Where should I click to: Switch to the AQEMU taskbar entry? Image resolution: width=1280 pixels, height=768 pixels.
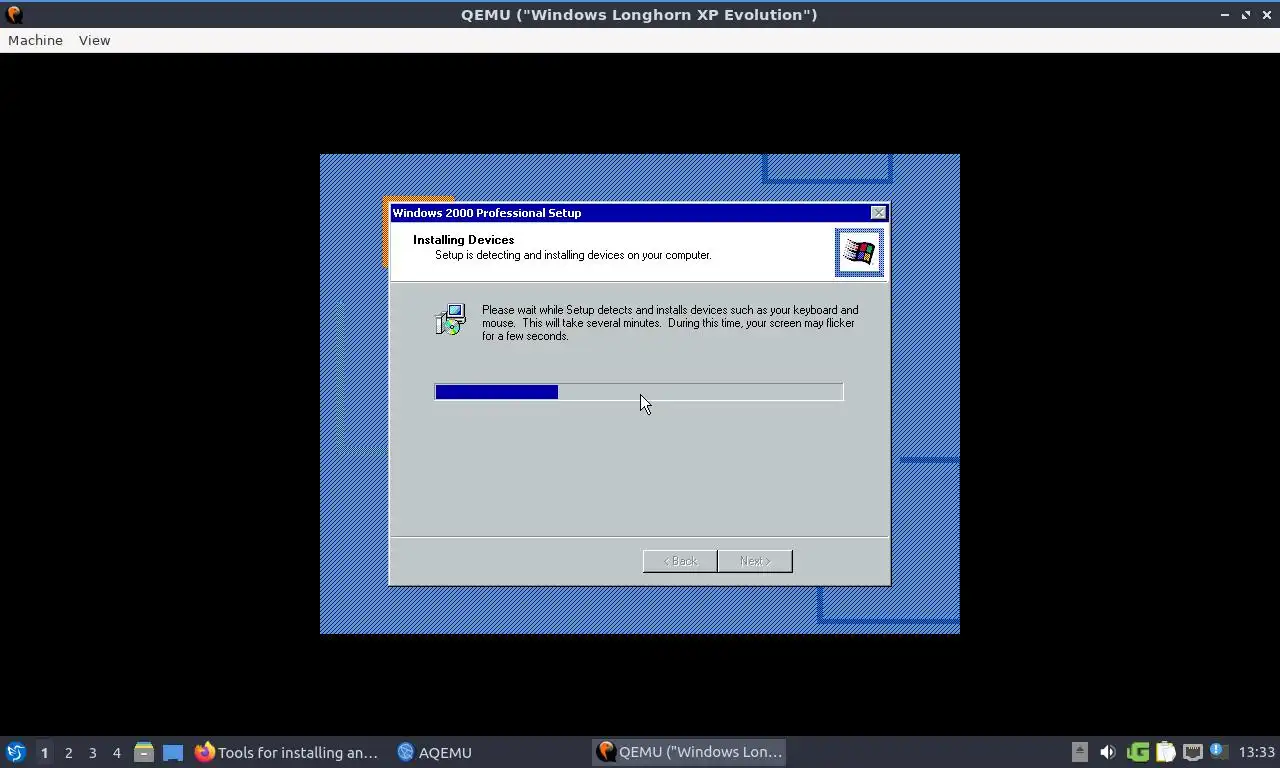tap(434, 752)
